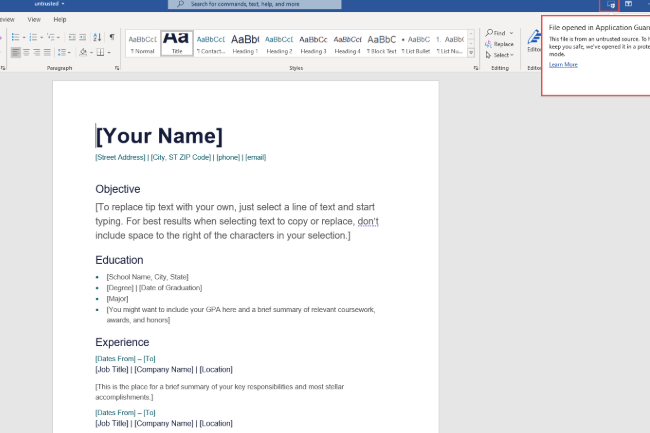Click the Application Guard shield icon
This screenshot has height=433, width=650.
[611, 5]
